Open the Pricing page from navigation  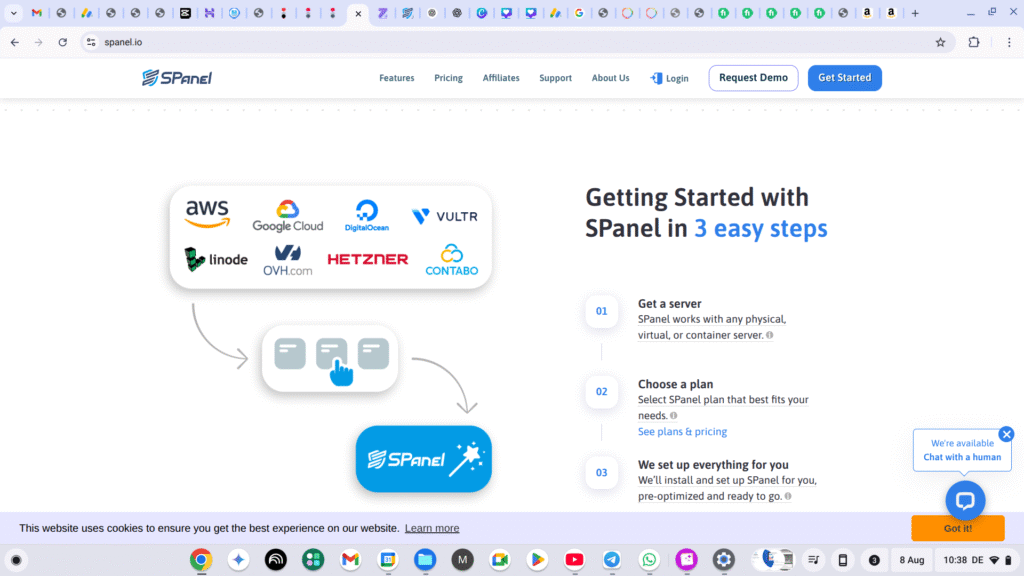[448, 78]
